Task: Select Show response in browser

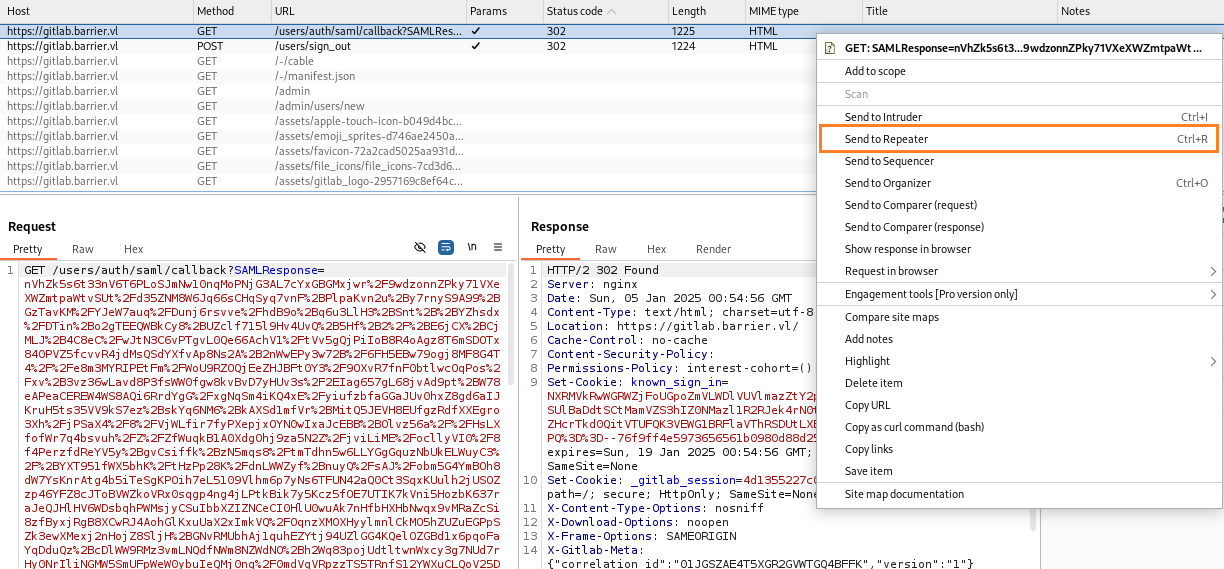Action: click(1018, 249)
